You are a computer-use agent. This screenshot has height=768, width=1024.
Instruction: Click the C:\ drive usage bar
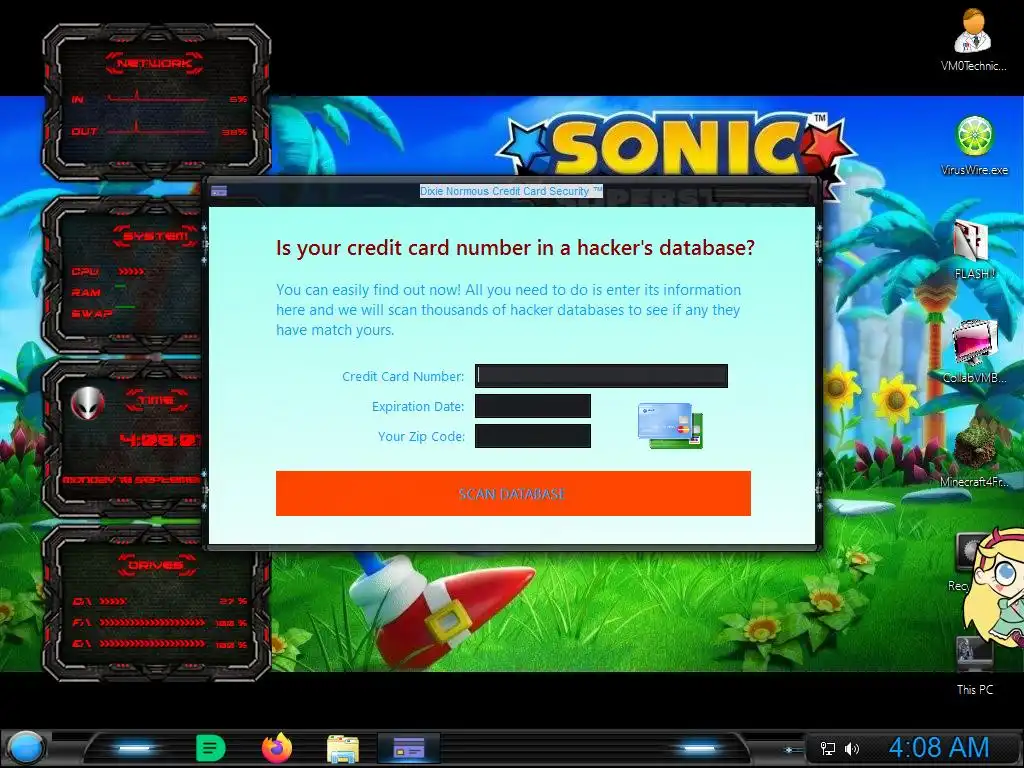pyautogui.click(x=113, y=601)
